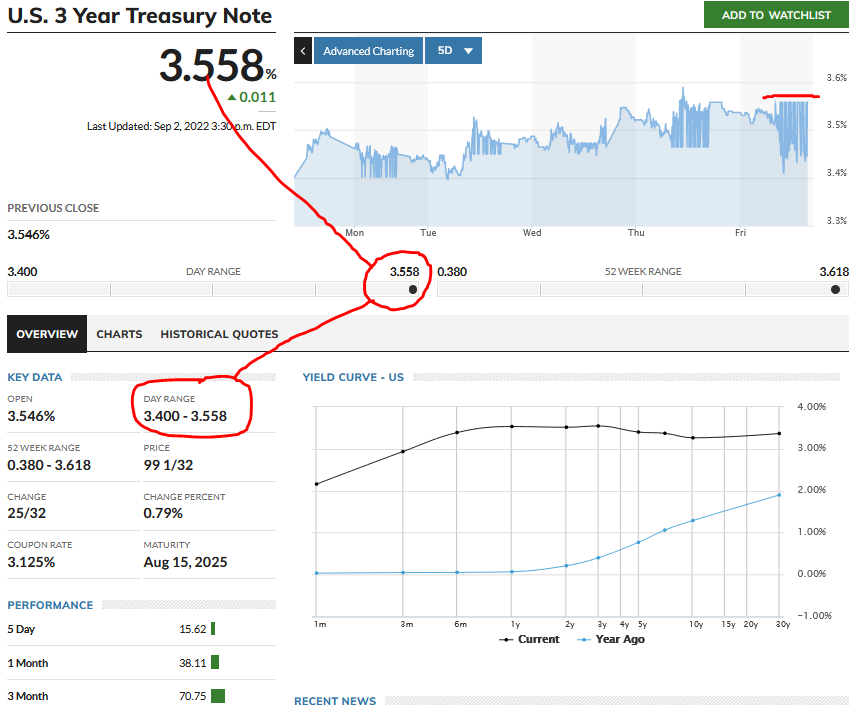The image size is (856, 707).
Task: Click the back chevron beside Advanced Charting
Action: [x=303, y=51]
